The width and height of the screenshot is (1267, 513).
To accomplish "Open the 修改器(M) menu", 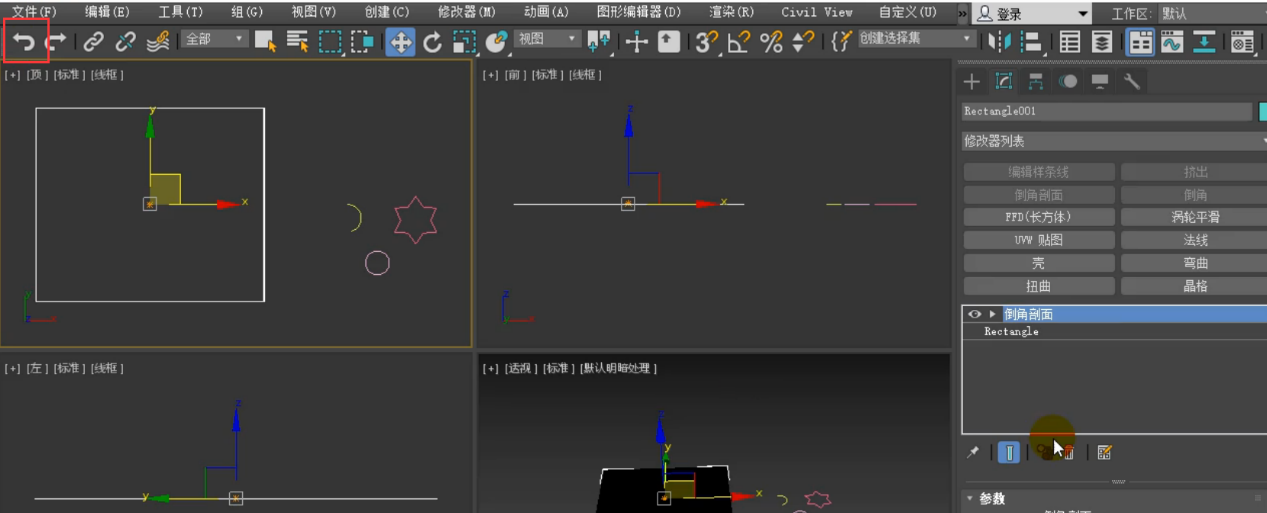I will (x=466, y=12).
